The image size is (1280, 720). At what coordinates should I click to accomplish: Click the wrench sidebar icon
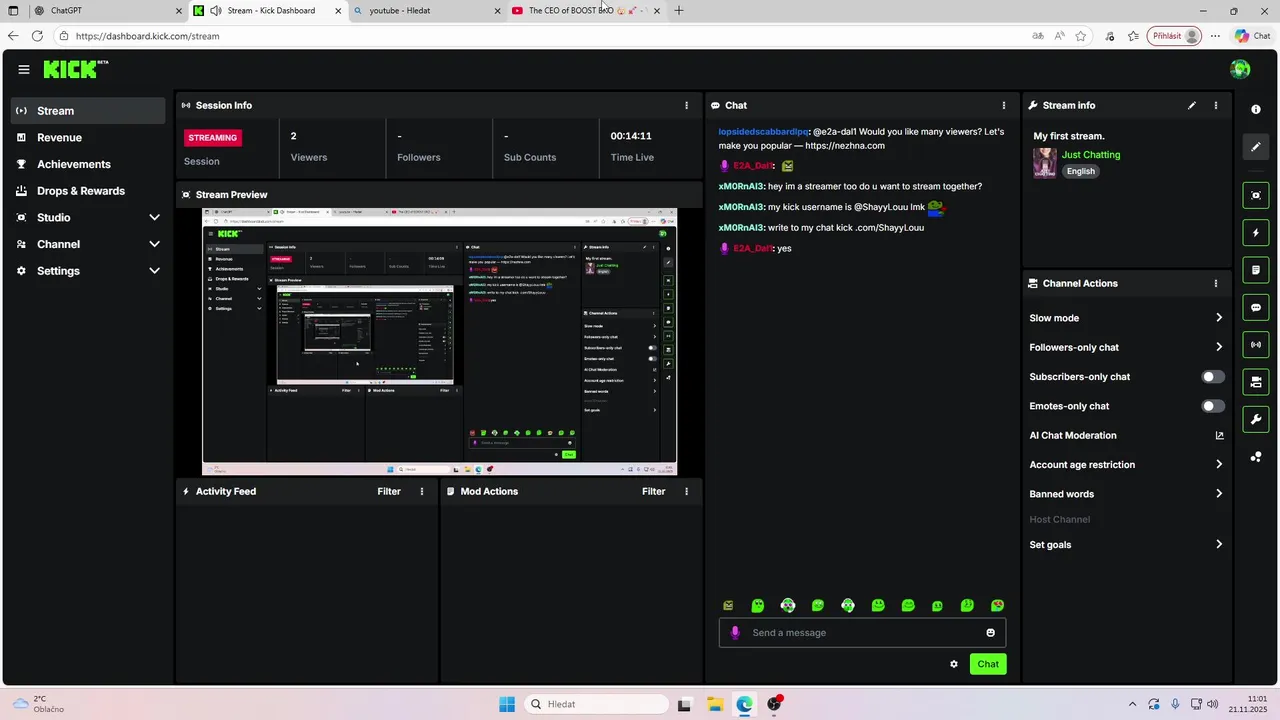tap(1256, 419)
